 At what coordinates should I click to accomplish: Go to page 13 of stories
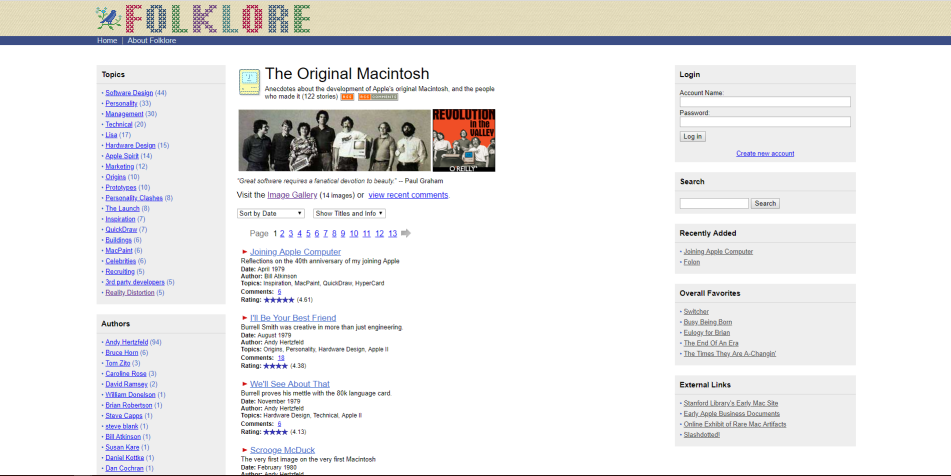click(392, 233)
